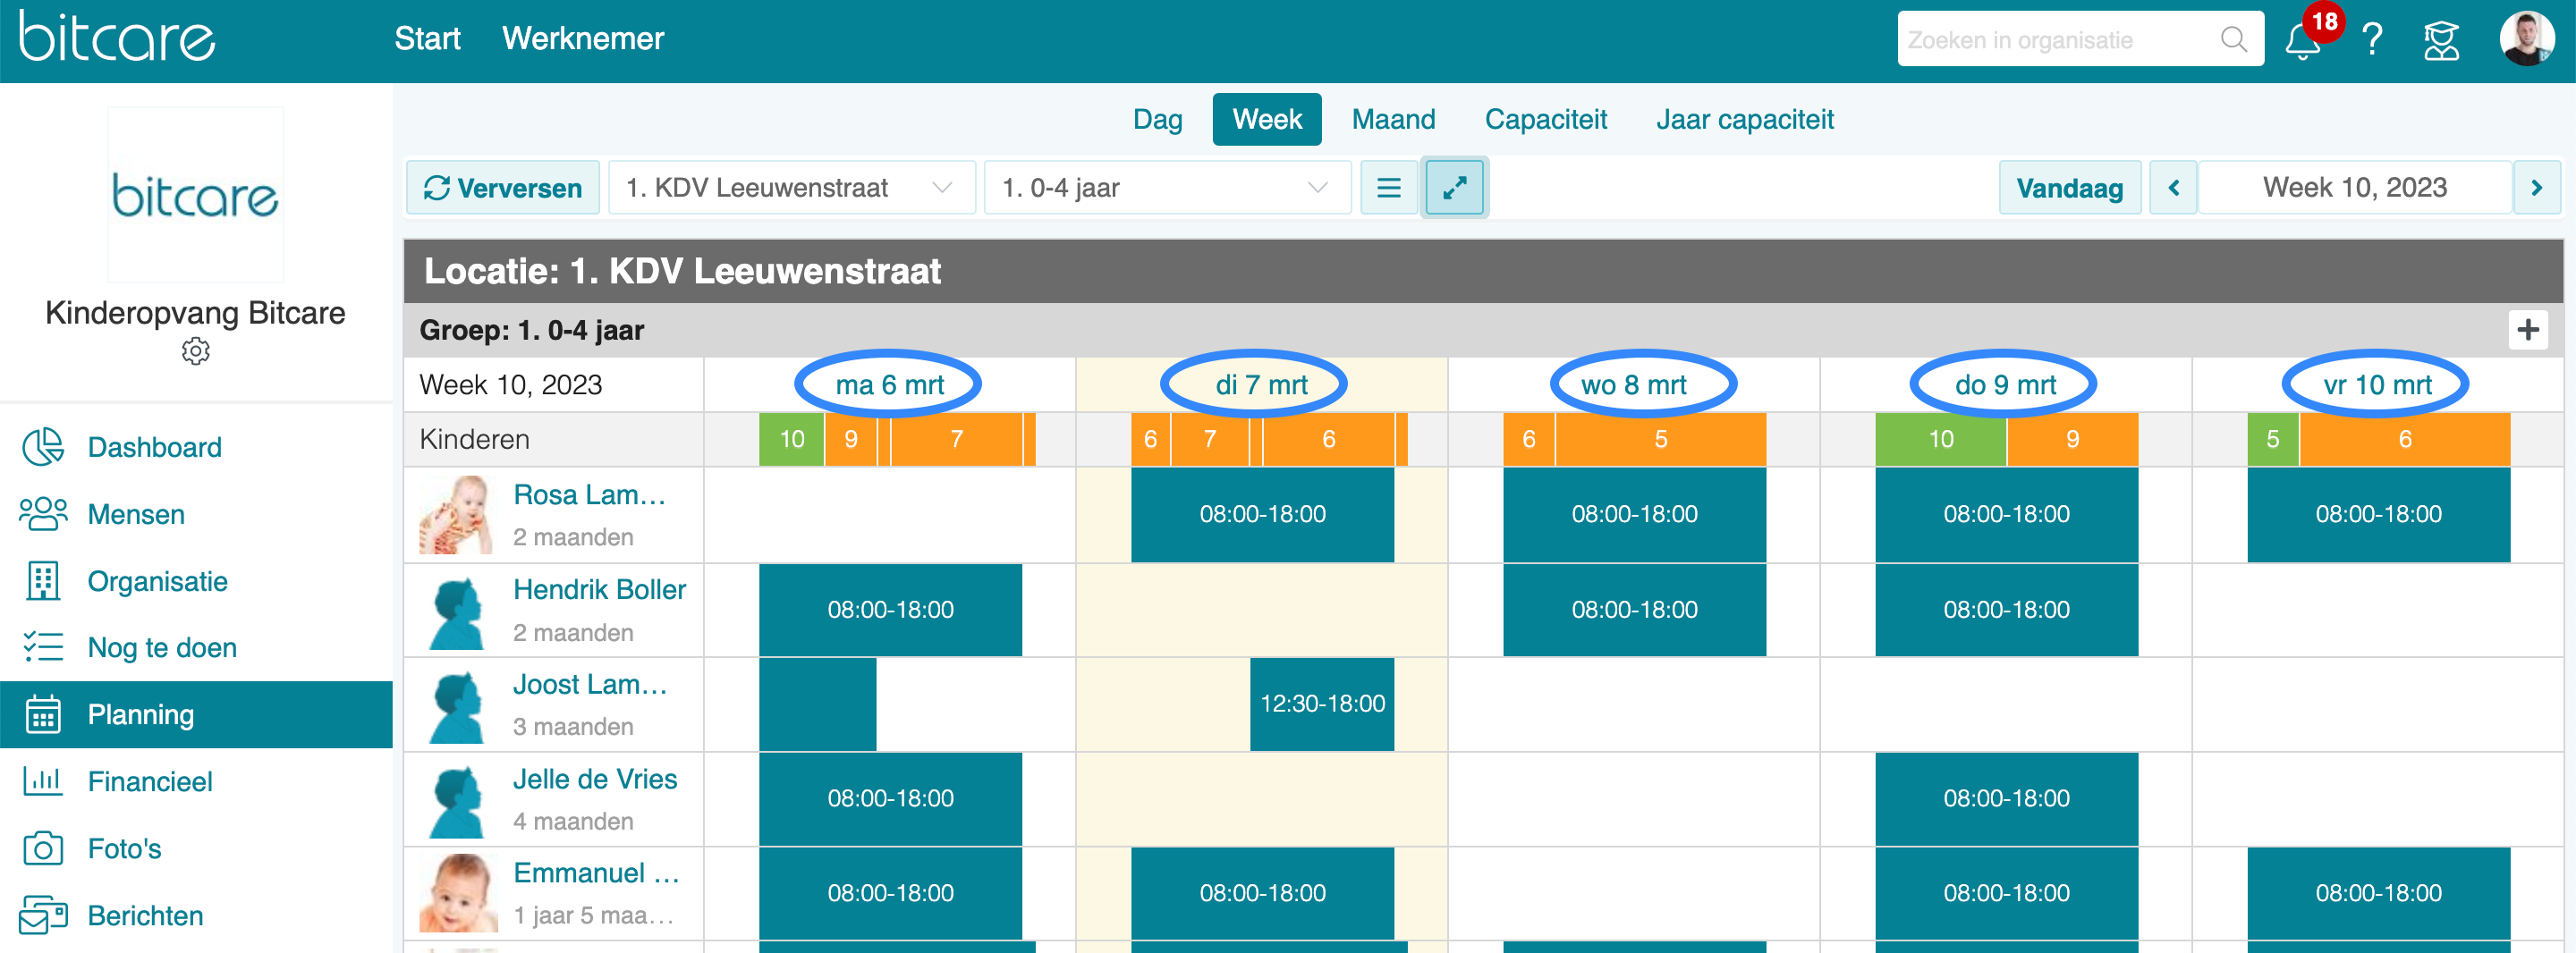Open the 0-4 jaar group dropdown

(1167, 188)
